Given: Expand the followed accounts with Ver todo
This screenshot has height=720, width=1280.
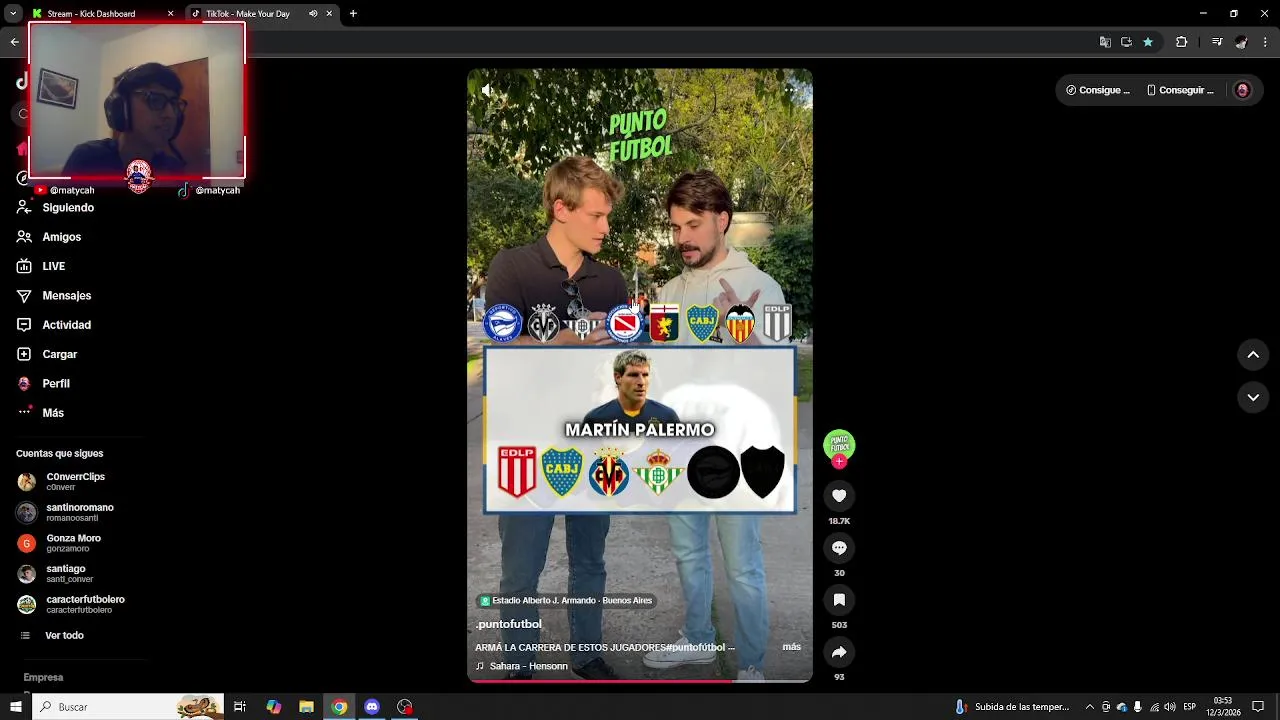Looking at the screenshot, I should click(x=52, y=636).
